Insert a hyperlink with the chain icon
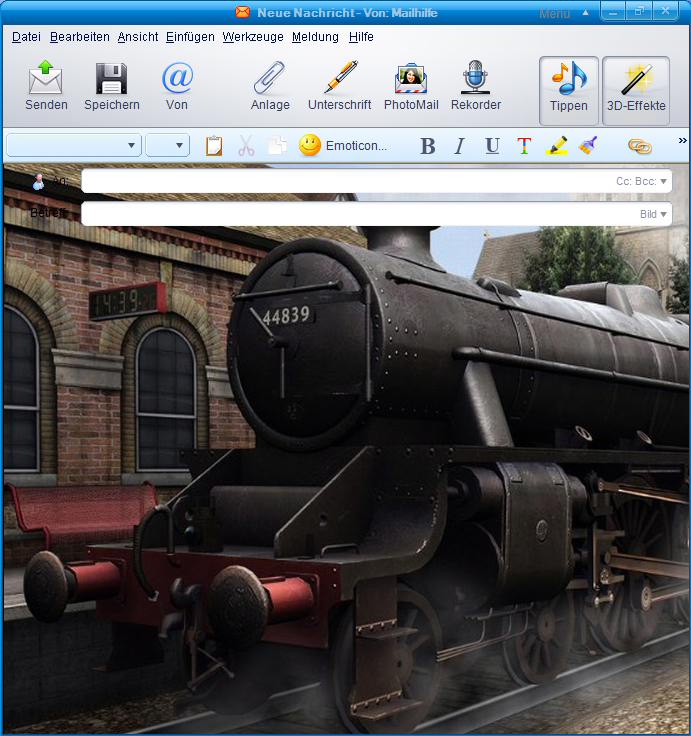Viewport: 691px width, 736px height. (640, 146)
